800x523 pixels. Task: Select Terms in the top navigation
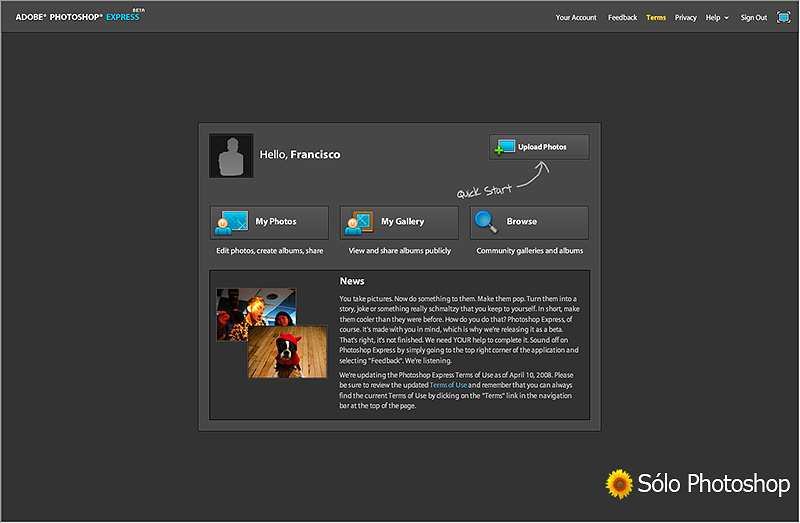(x=656, y=18)
